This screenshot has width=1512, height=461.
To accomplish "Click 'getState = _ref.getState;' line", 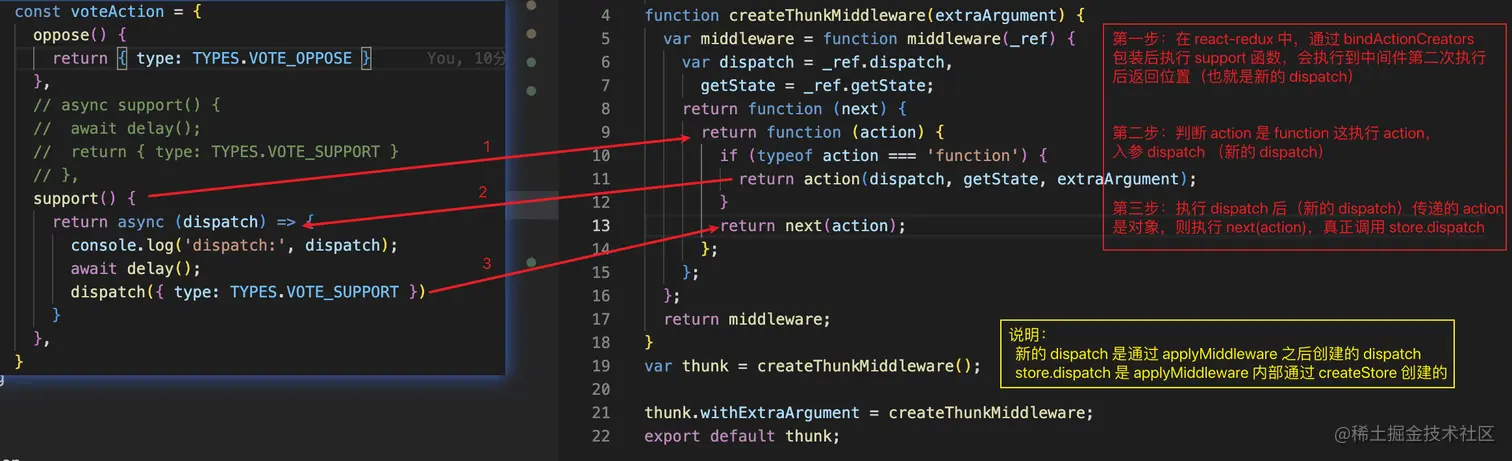I will pos(817,85).
